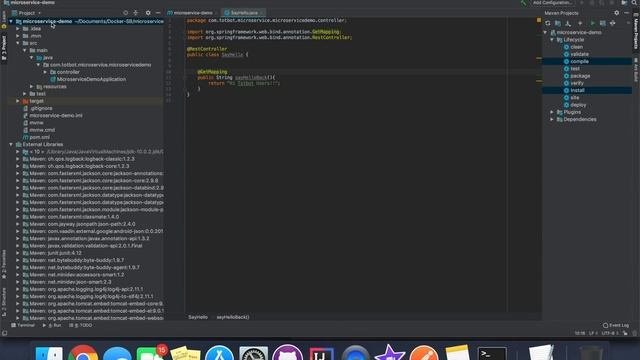
Task: Click SayHello breadcrumb at editor bottom
Action: pos(198,317)
